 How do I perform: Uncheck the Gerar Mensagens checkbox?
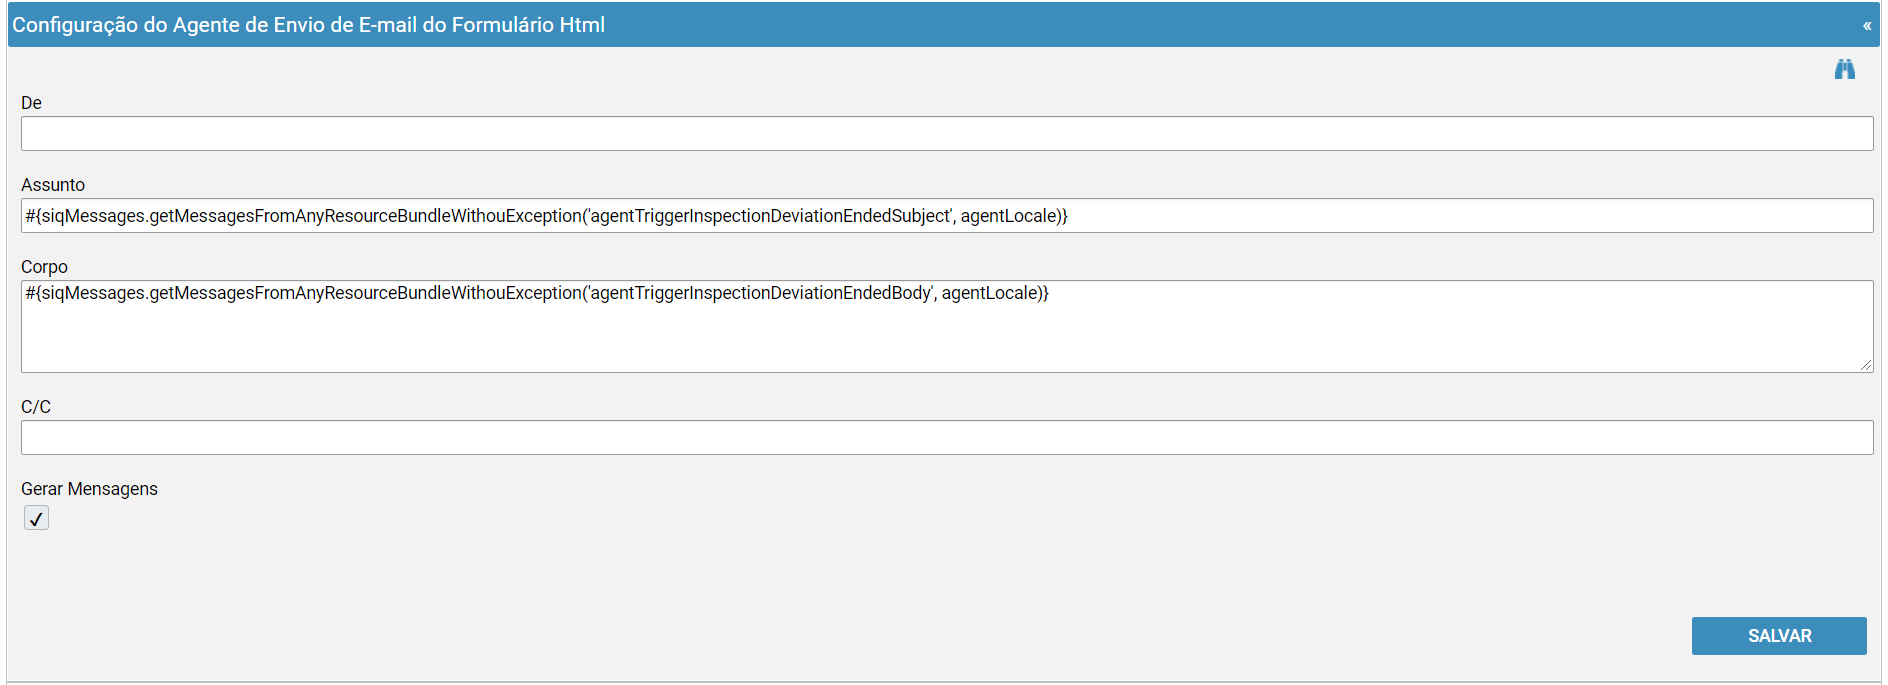click(36, 518)
